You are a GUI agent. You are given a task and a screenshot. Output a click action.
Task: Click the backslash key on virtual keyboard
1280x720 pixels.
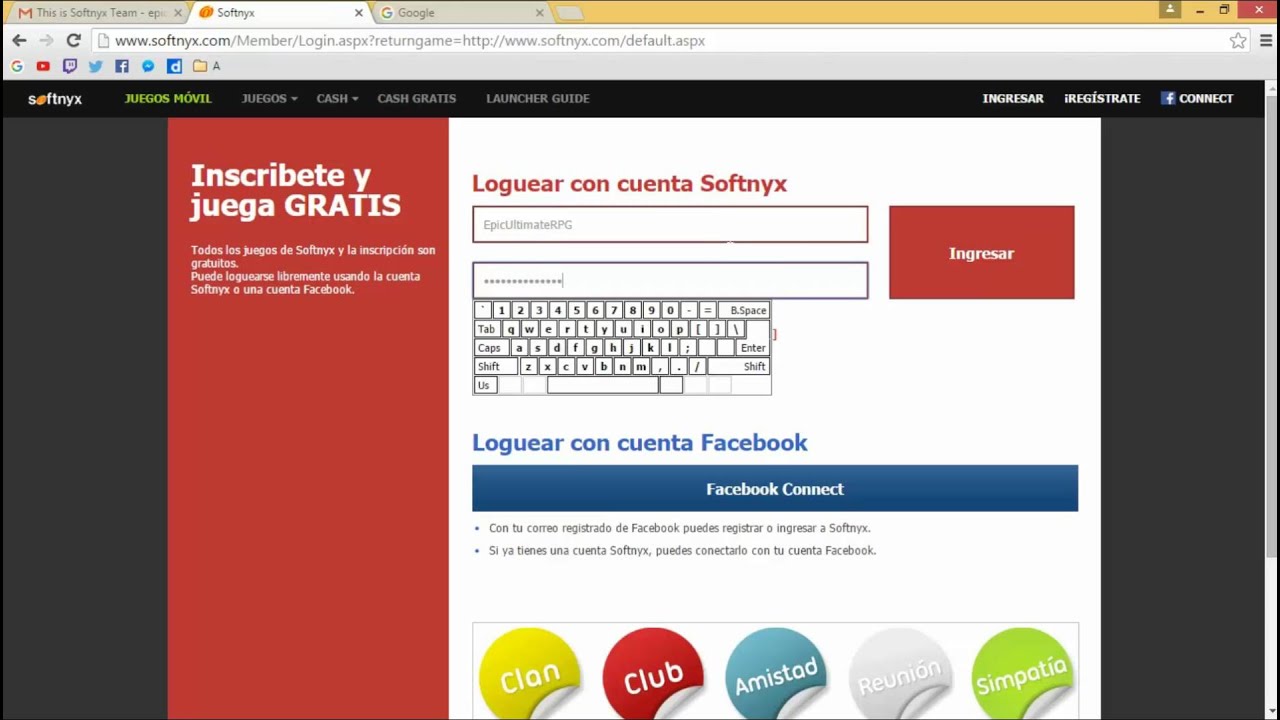click(737, 329)
